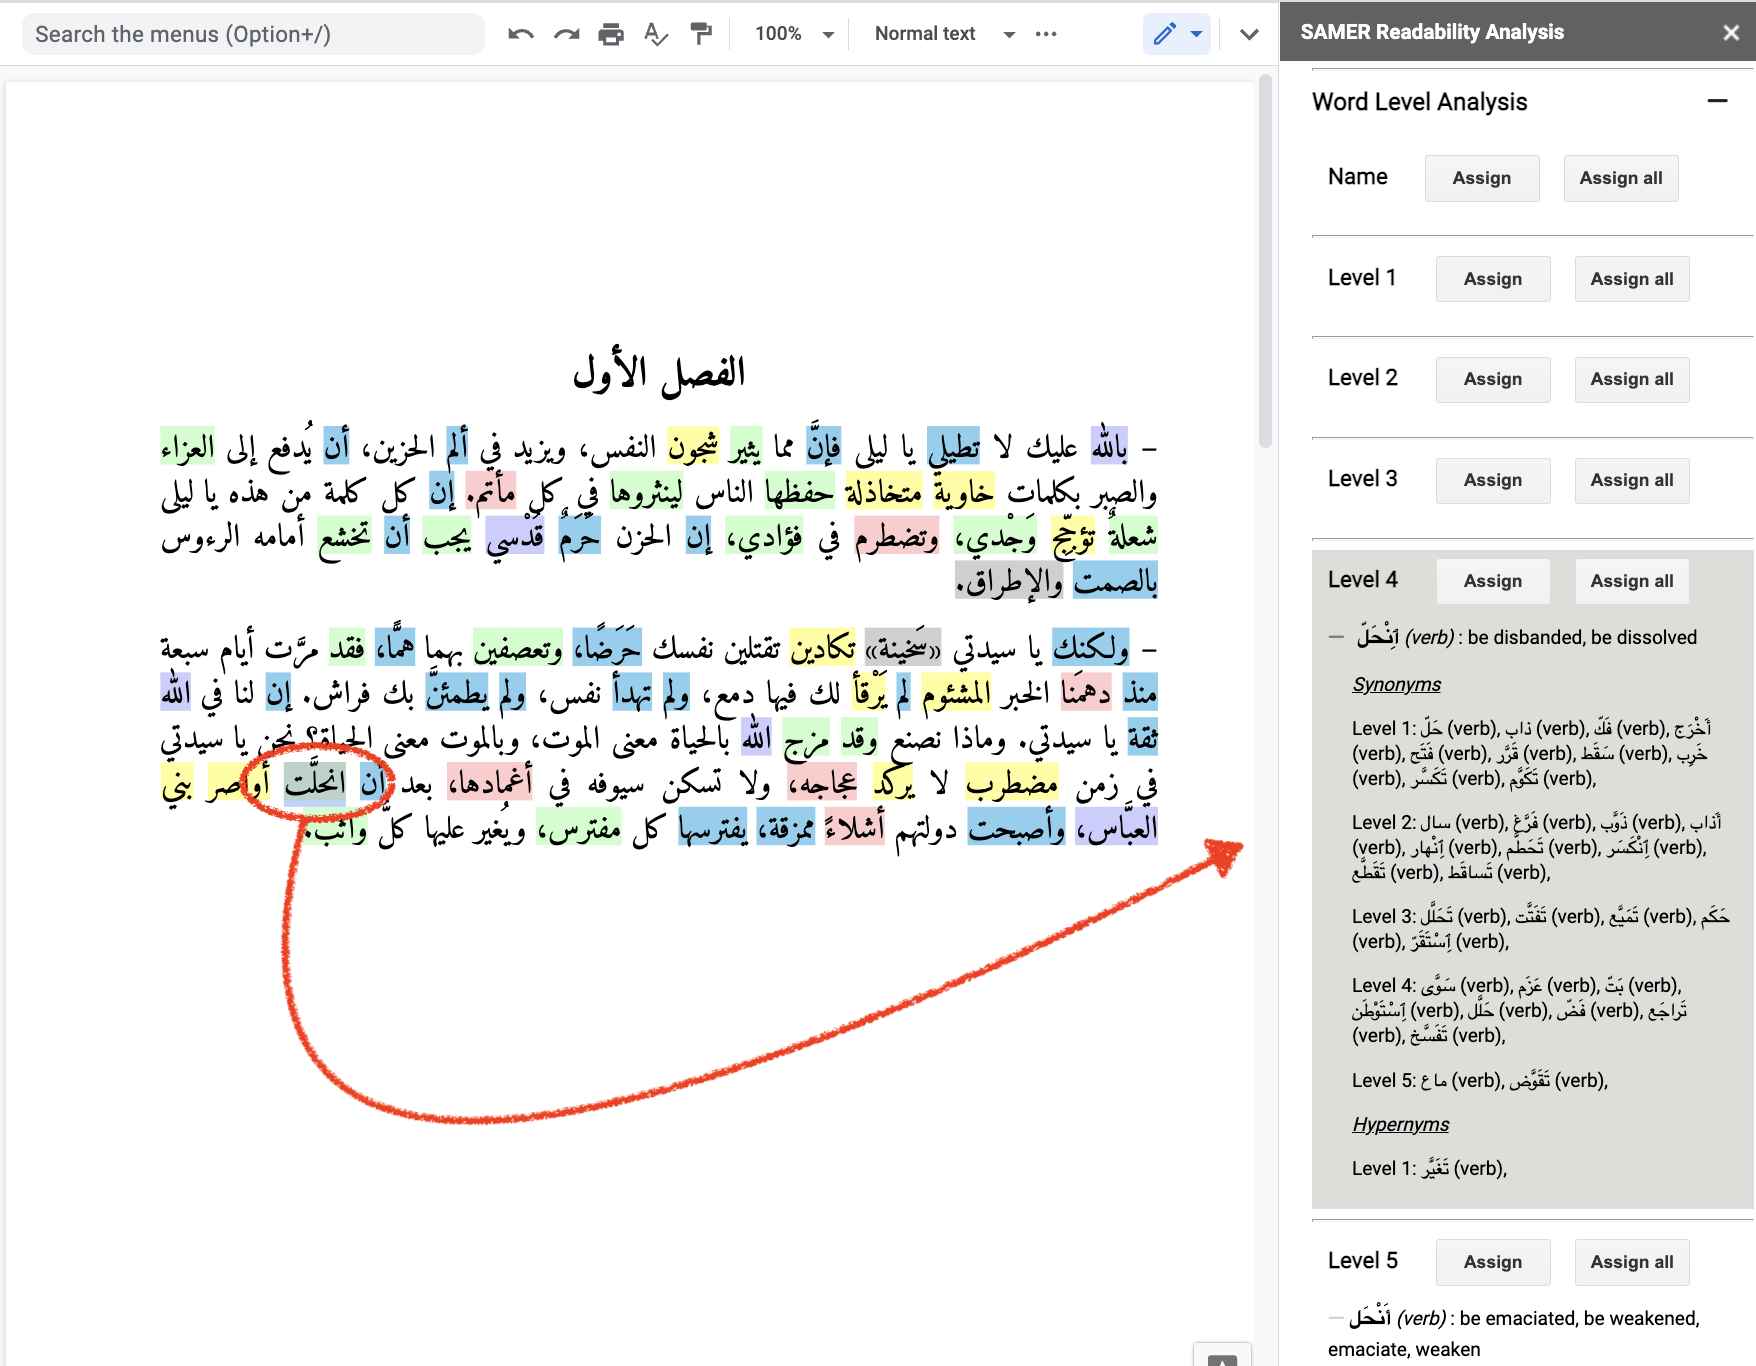Open the 100% zoom dropdown
1756x1366 pixels.
(x=795, y=34)
